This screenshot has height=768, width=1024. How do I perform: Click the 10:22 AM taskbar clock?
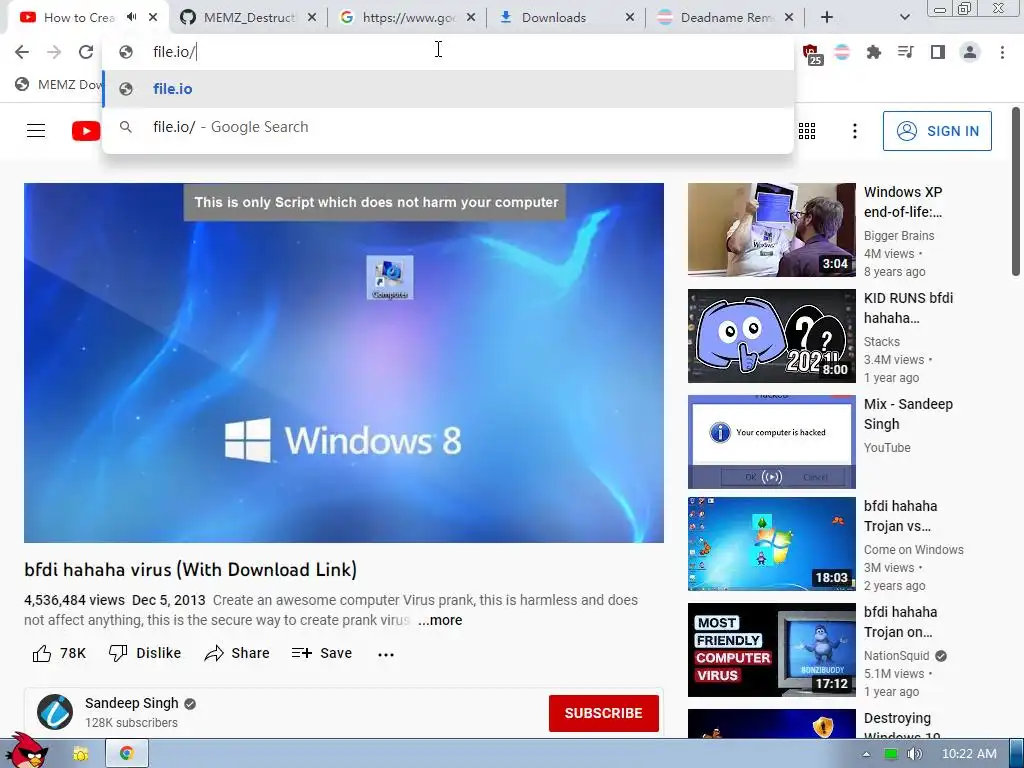click(x=969, y=754)
